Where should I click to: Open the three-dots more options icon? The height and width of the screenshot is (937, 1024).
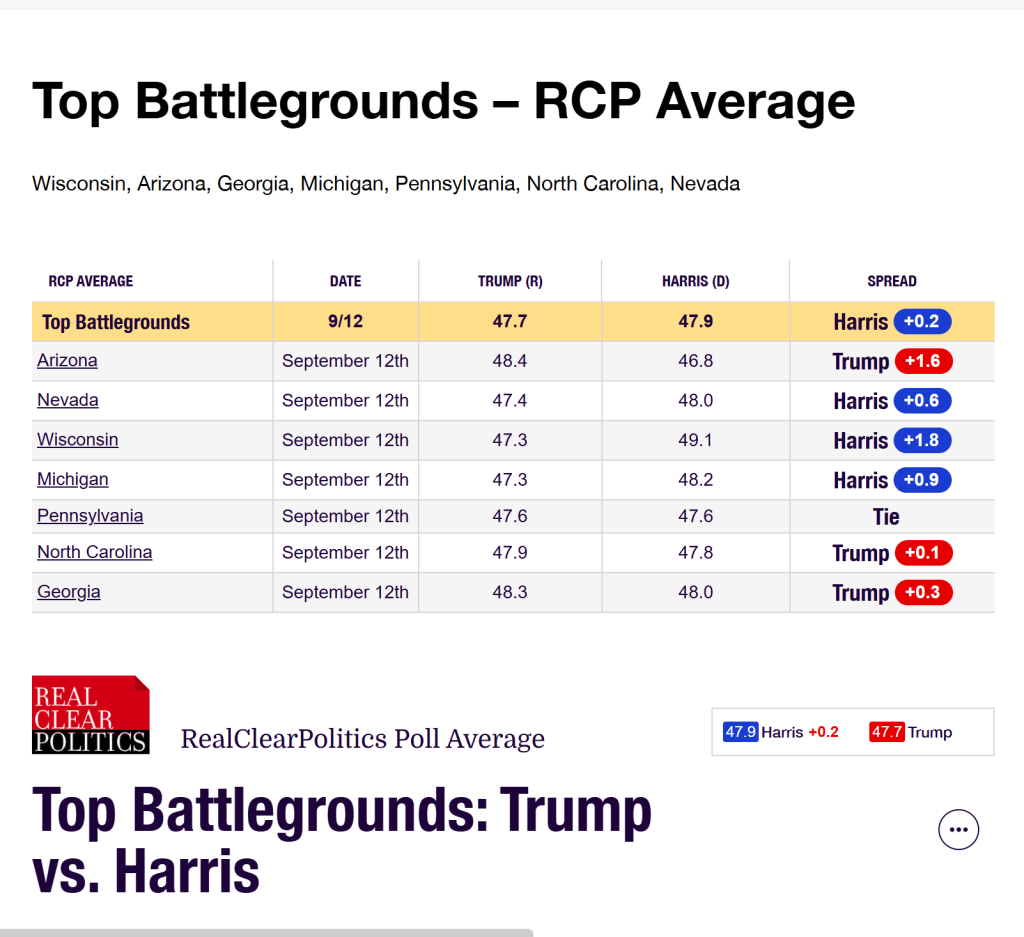tap(958, 829)
